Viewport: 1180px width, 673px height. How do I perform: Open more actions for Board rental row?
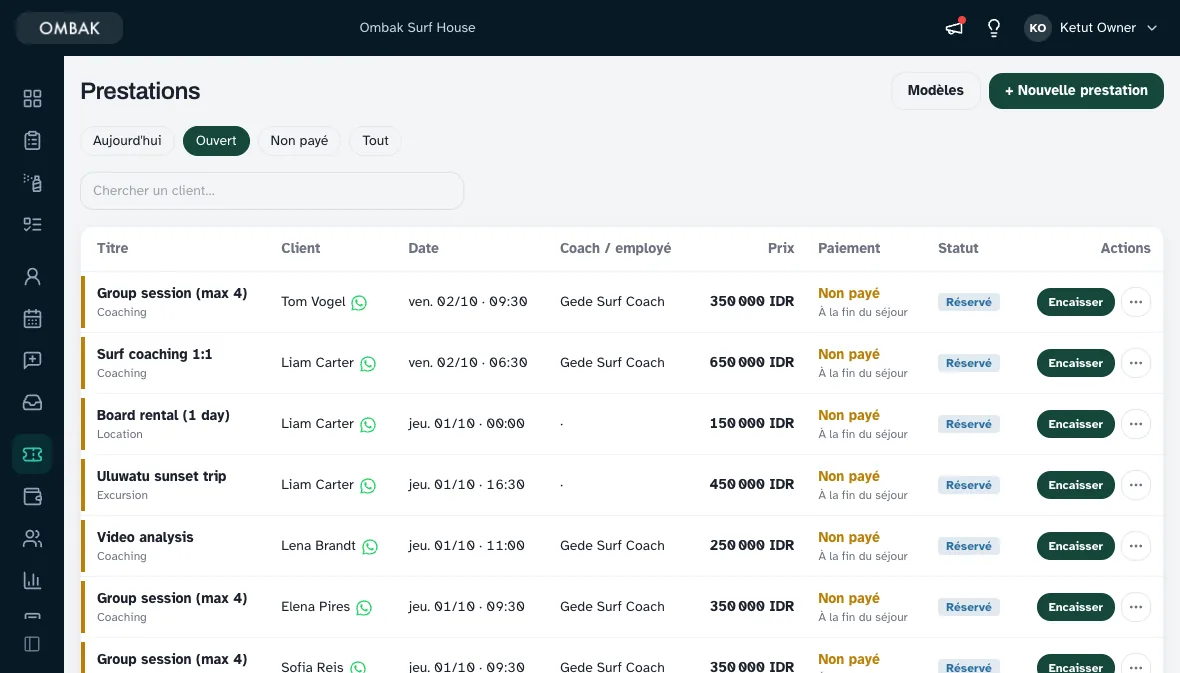(1136, 424)
